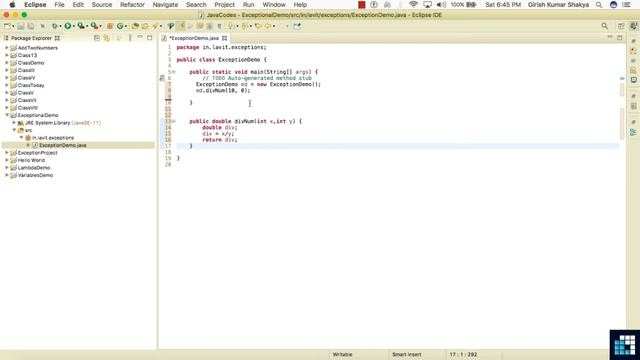Select the ClassToday project
This screenshot has width=640, height=360.
point(31,85)
